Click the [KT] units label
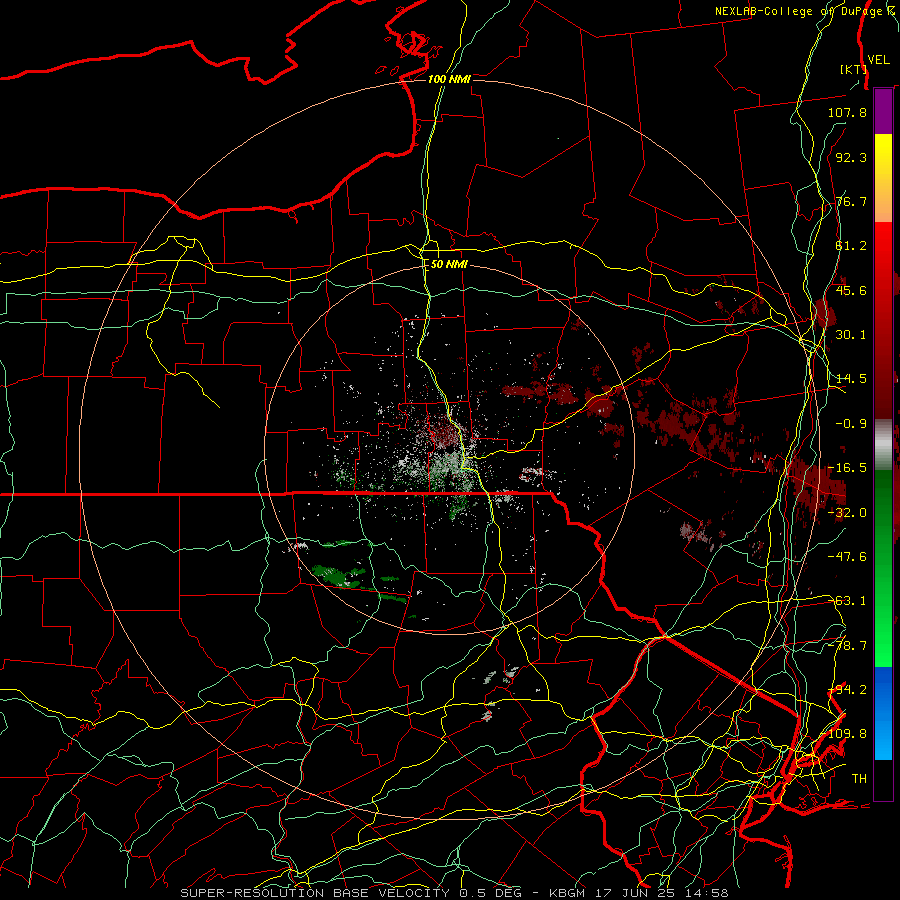 click(854, 69)
